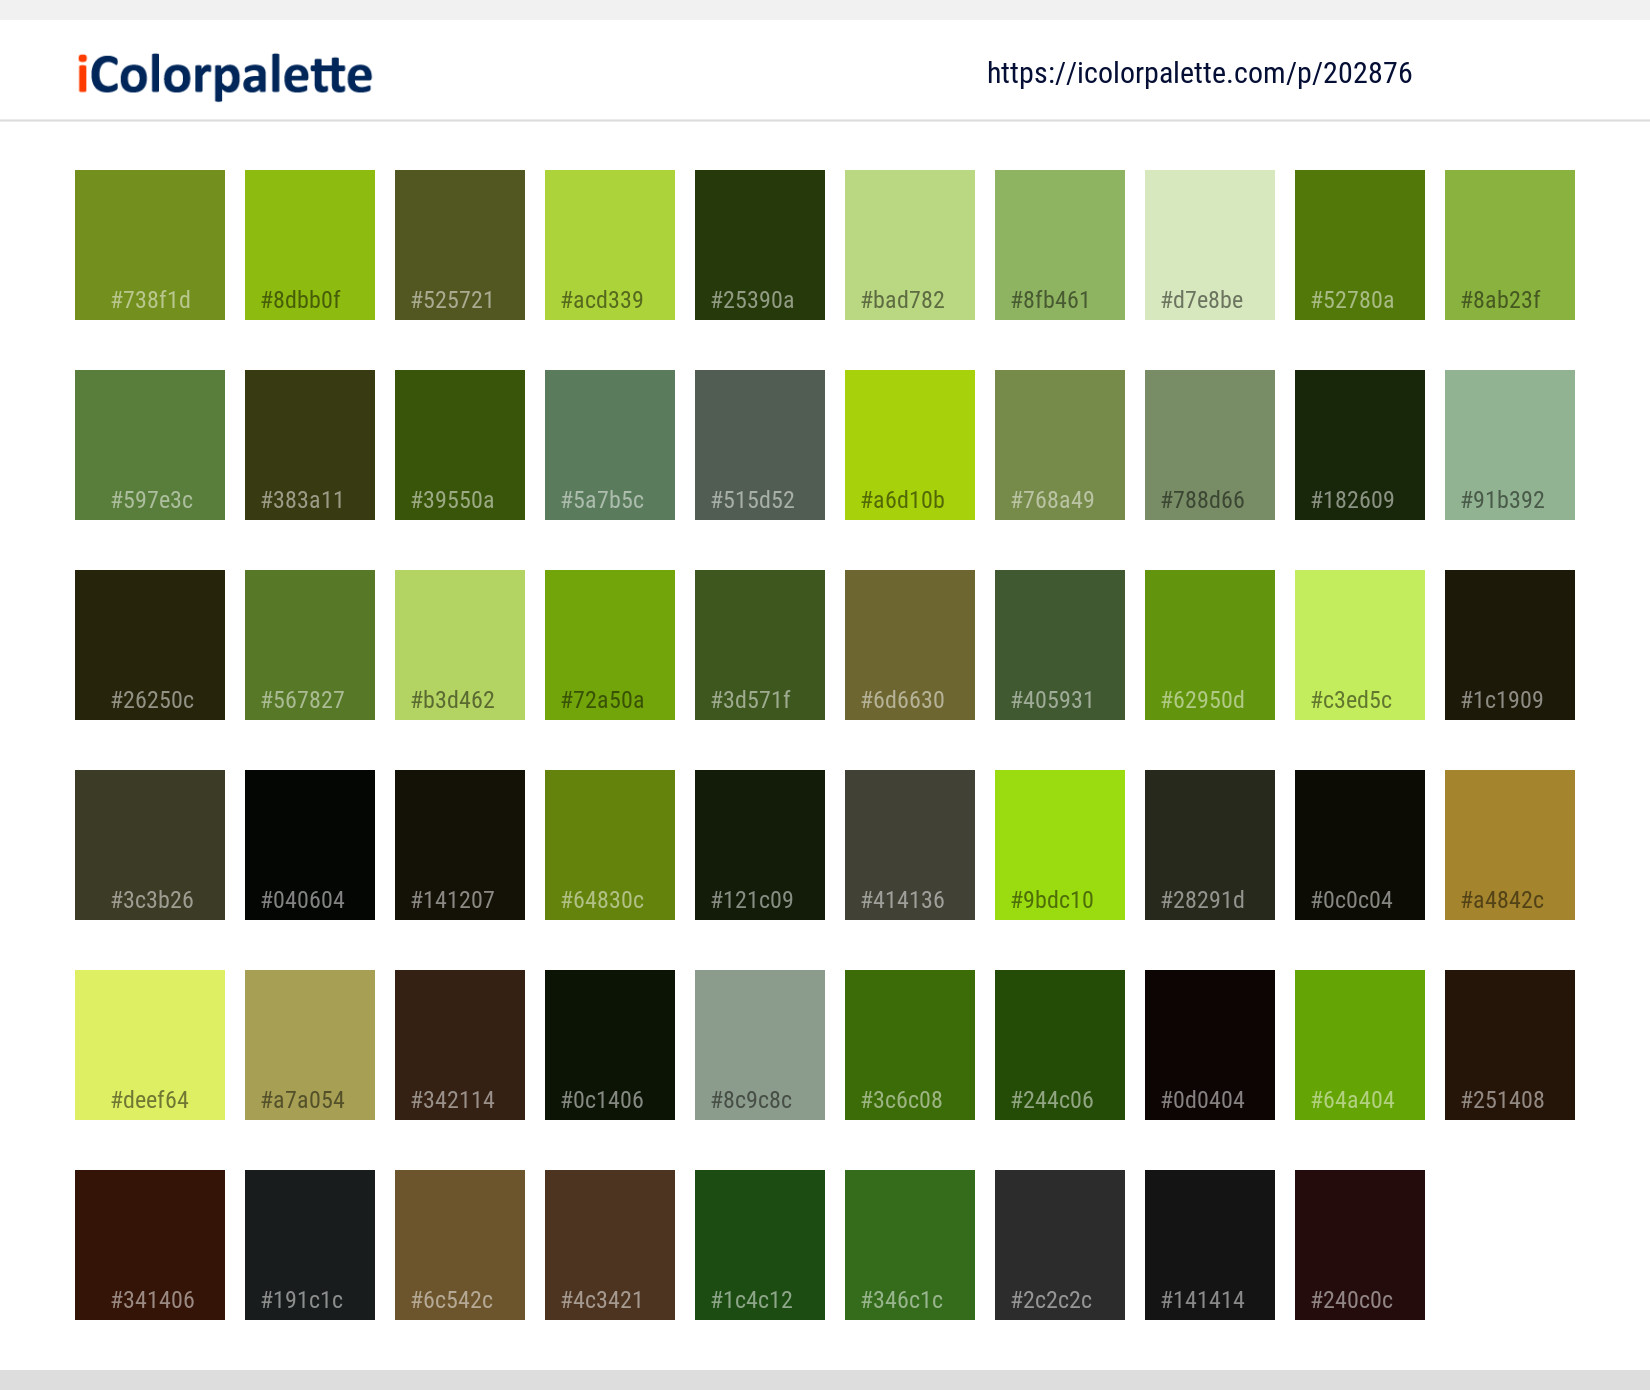Click the #9bdc10 neon green swatch

tap(1060, 845)
